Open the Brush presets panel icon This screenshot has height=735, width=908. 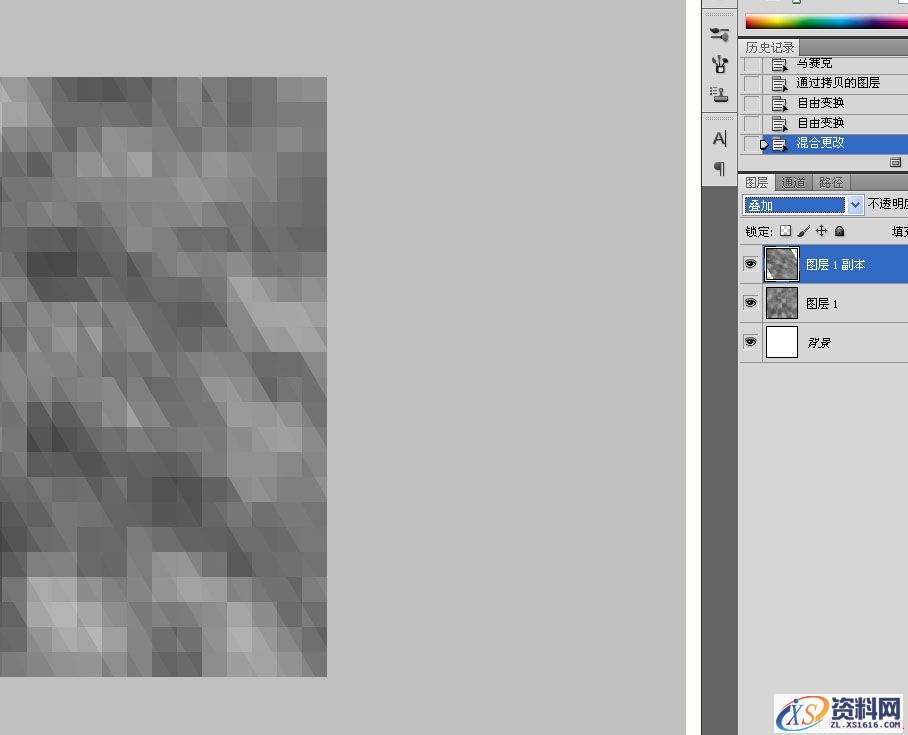pos(719,34)
